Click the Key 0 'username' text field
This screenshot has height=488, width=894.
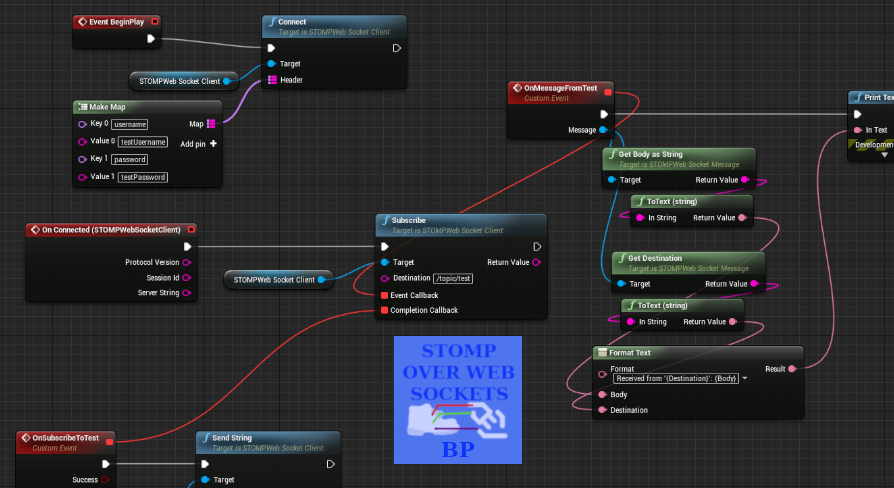pos(130,124)
